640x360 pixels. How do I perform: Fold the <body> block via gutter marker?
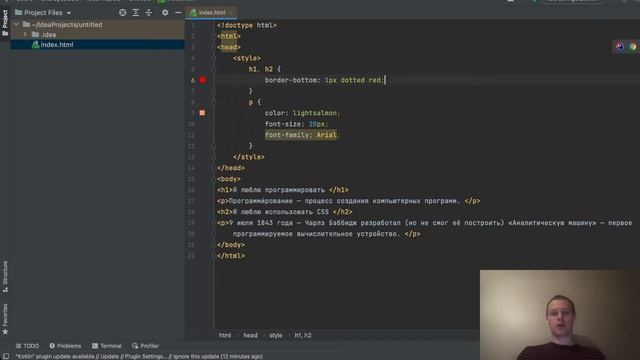(213, 179)
